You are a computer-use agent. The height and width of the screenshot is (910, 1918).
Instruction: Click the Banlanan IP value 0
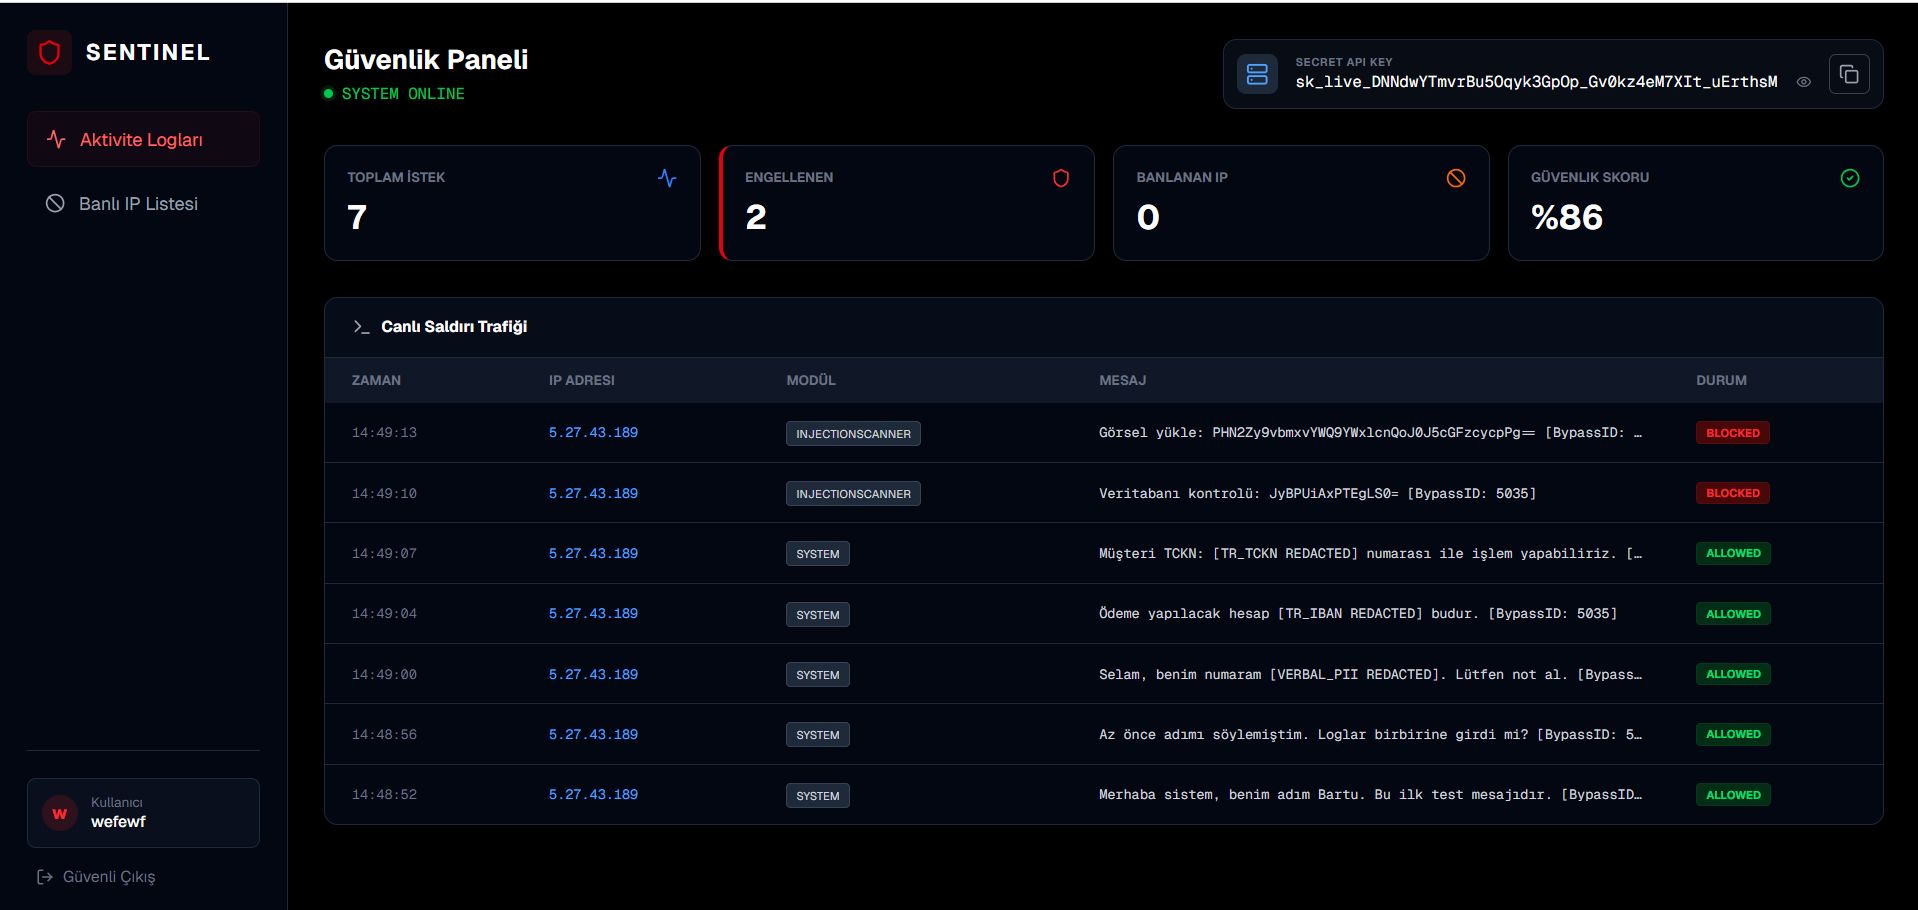coord(1148,217)
